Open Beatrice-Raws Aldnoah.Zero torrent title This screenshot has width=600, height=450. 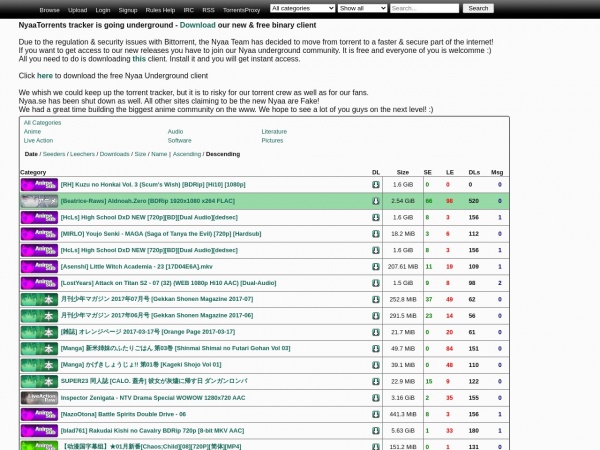[x=148, y=201]
